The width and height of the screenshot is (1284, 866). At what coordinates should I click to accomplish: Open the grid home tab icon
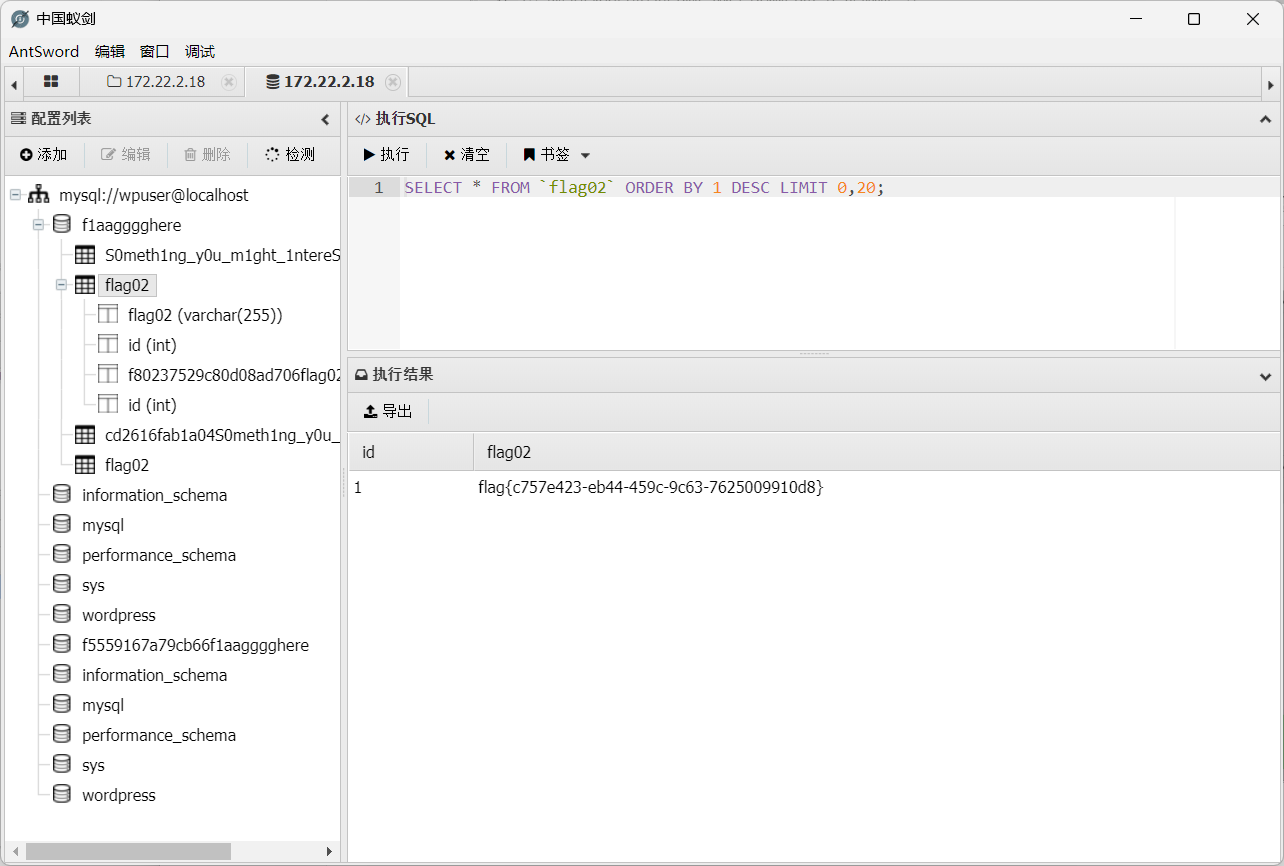(x=51, y=82)
